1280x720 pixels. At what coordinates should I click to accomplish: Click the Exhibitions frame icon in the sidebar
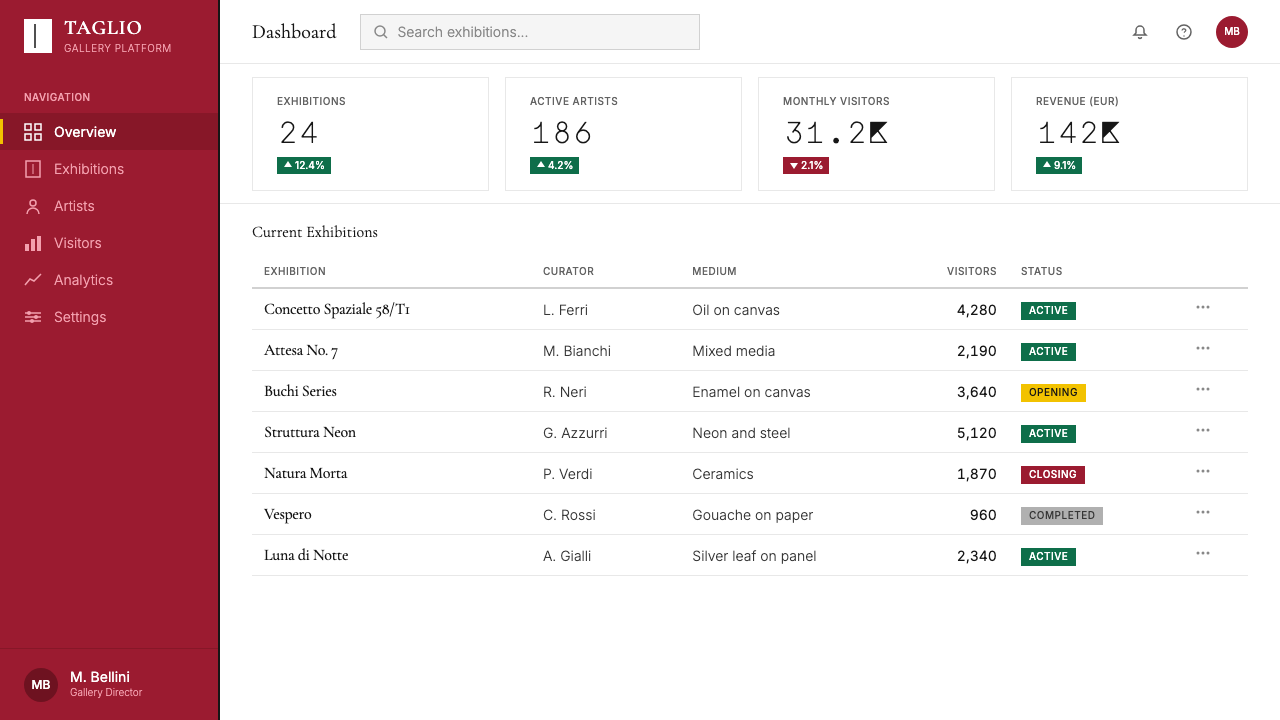pos(33,169)
